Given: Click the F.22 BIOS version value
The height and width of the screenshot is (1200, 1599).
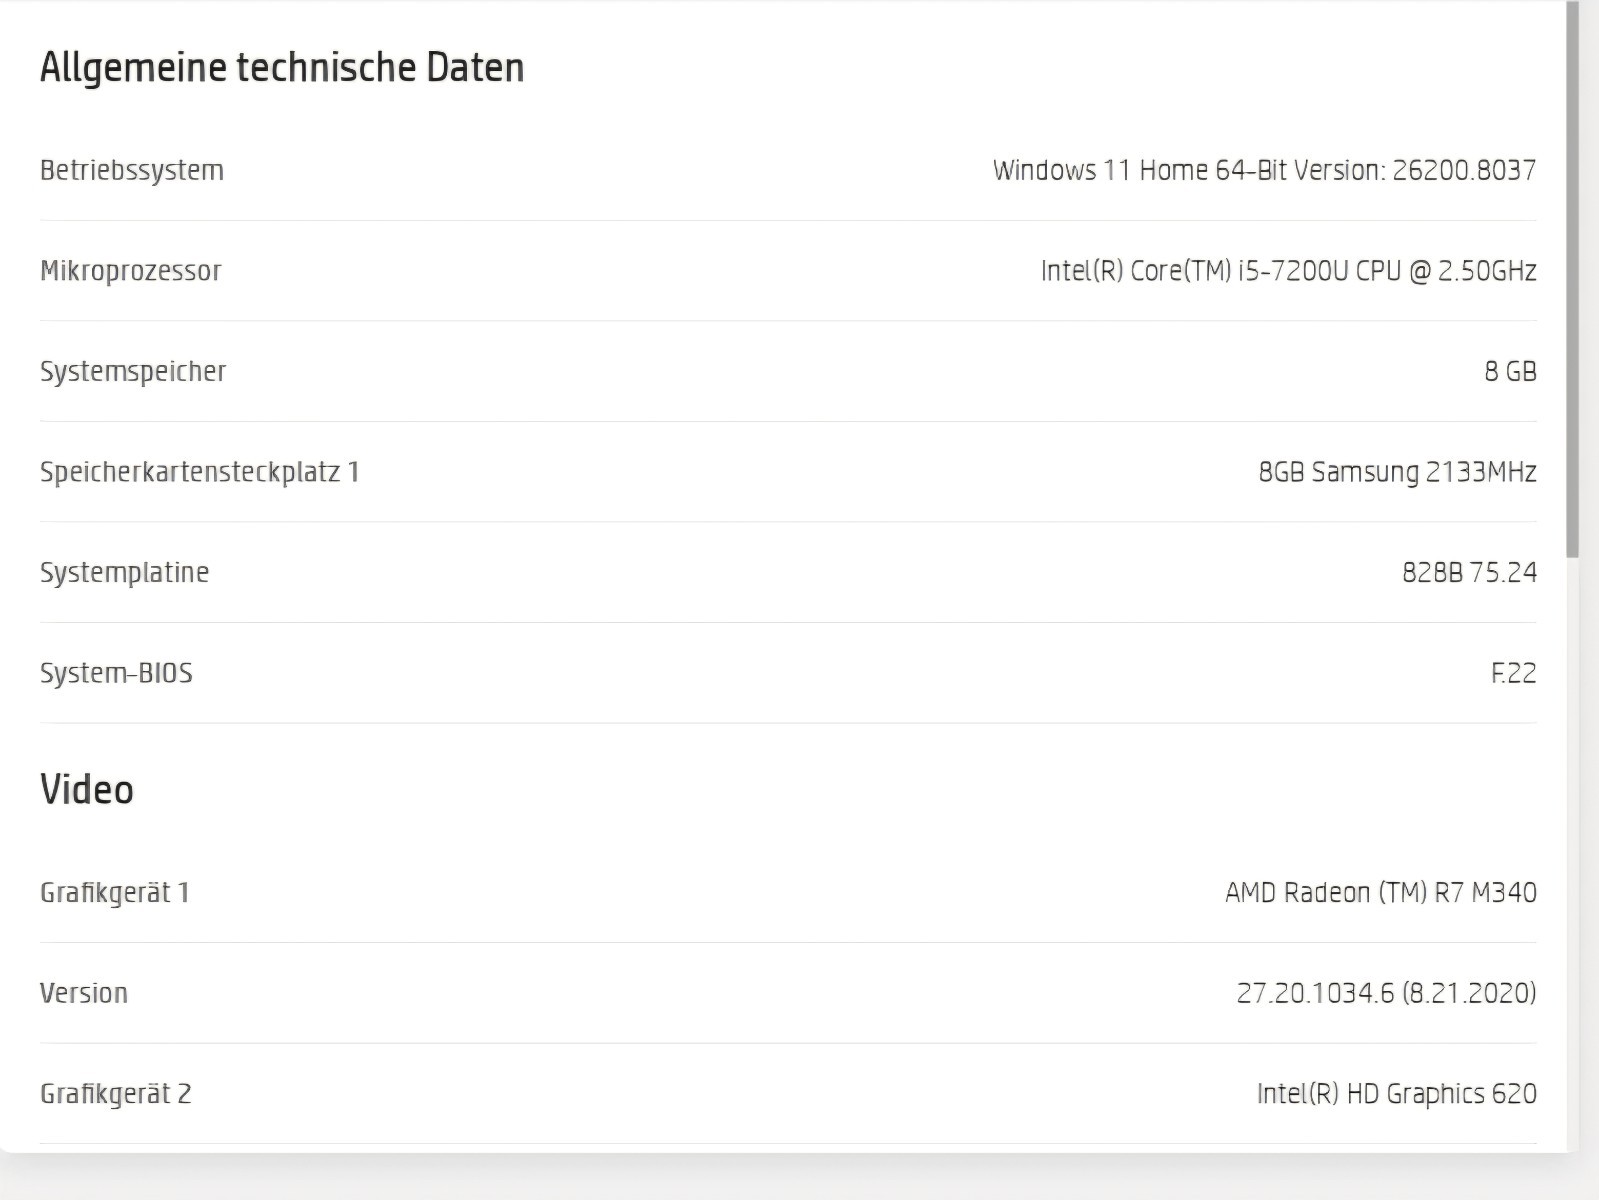Looking at the screenshot, I should pos(1513,673).
